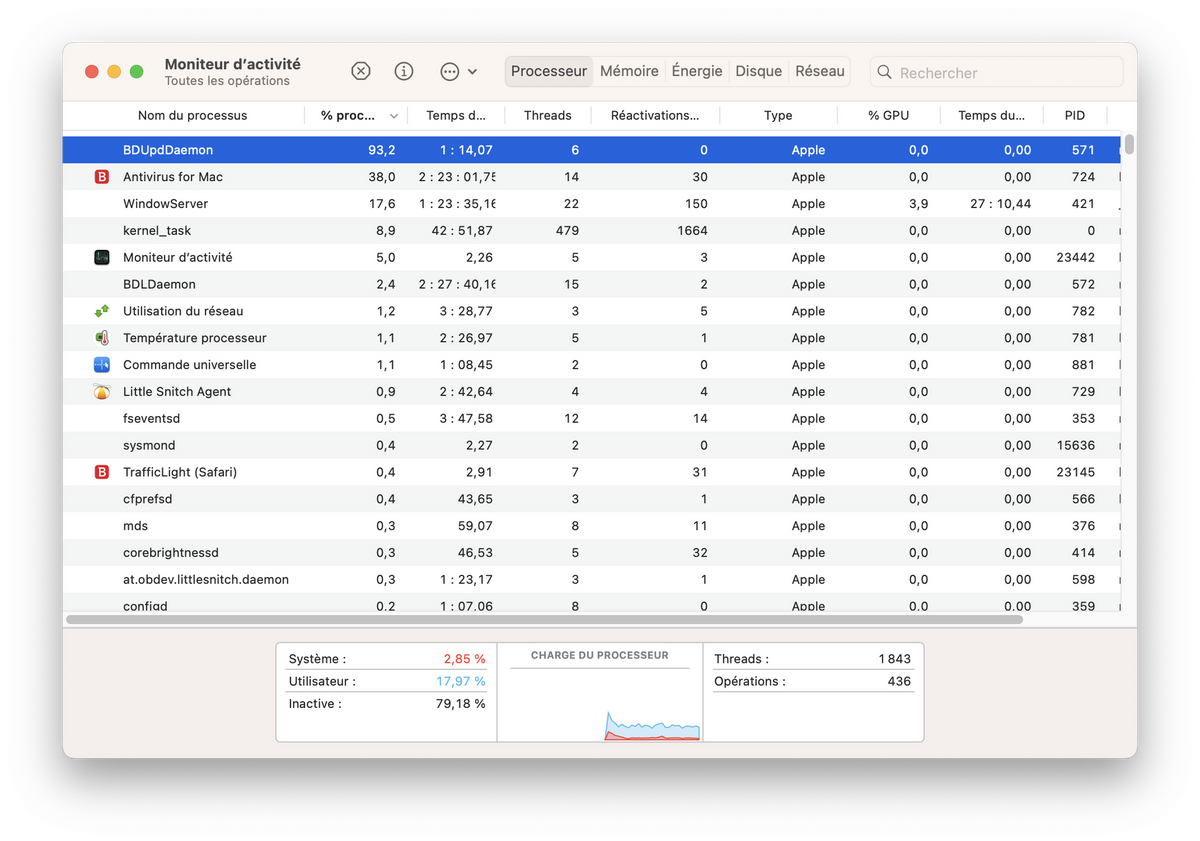The height and width of the screenshot is (841, 1200).
Task: Click the Rechercher search field
Action: coord(996,72)
